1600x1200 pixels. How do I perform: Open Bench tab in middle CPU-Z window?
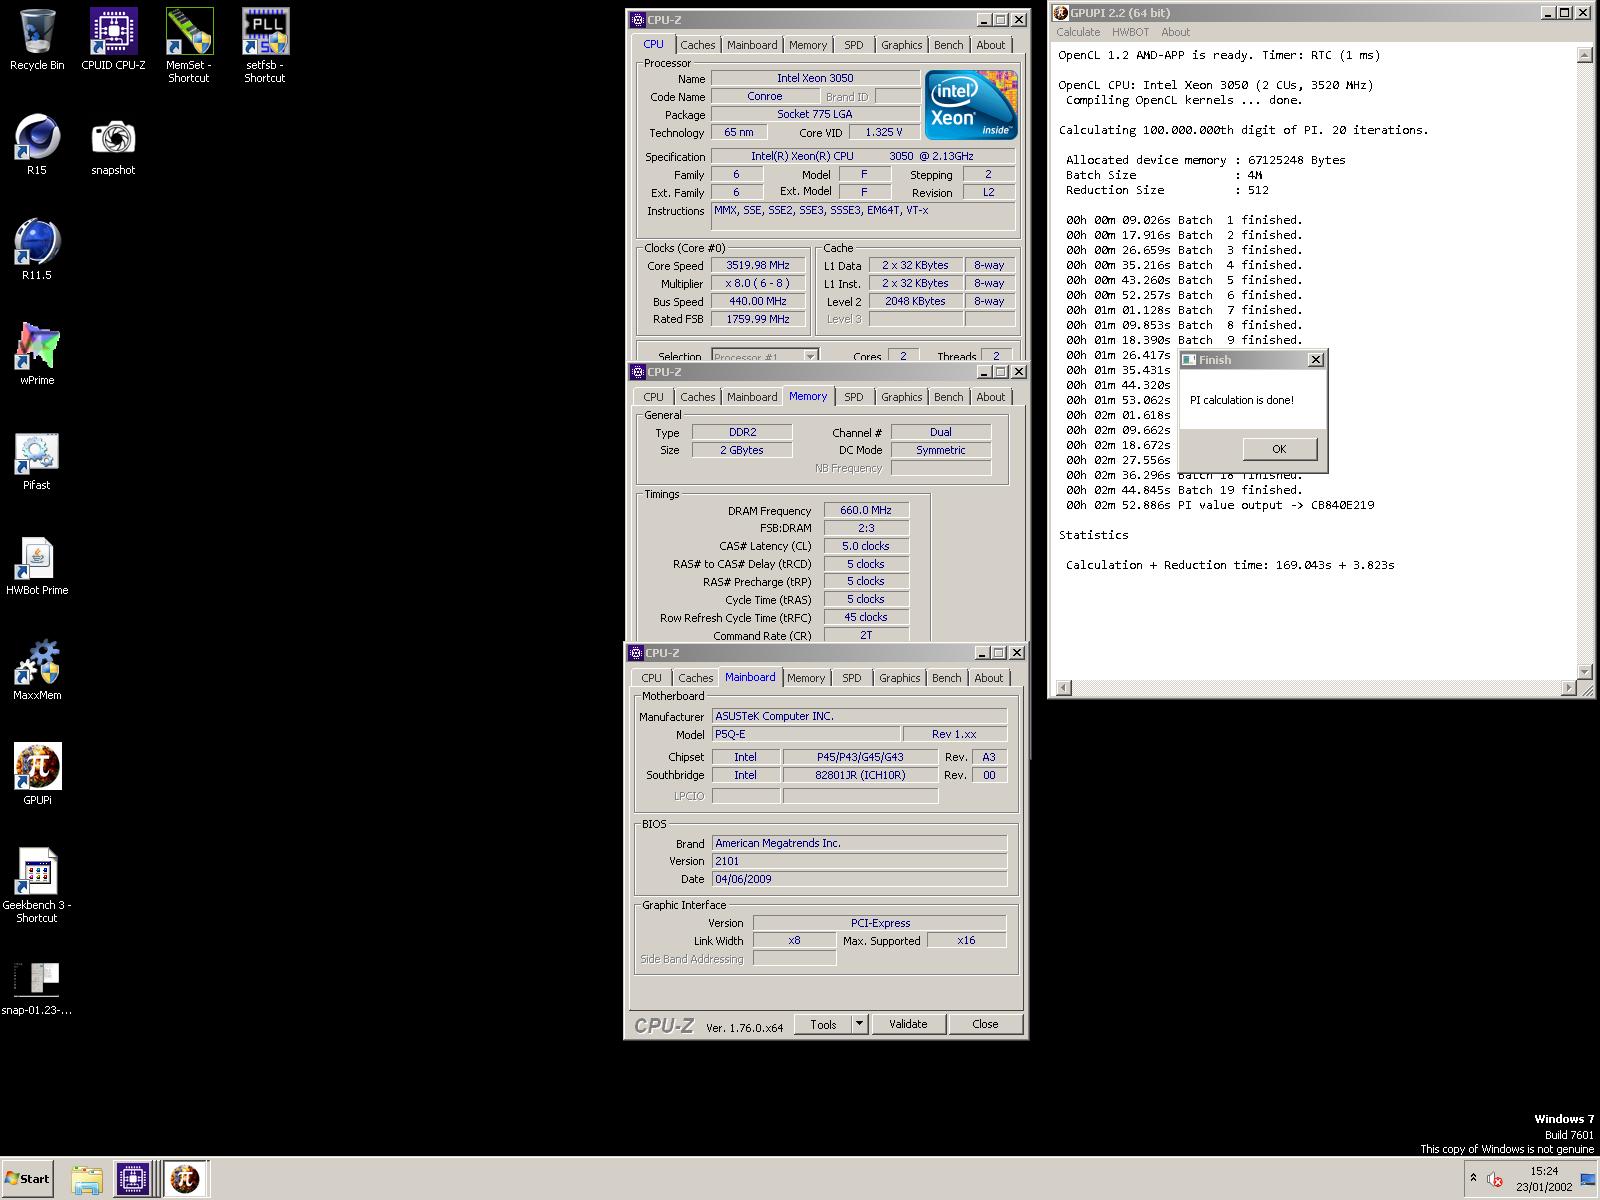click(x=948, y=397)
